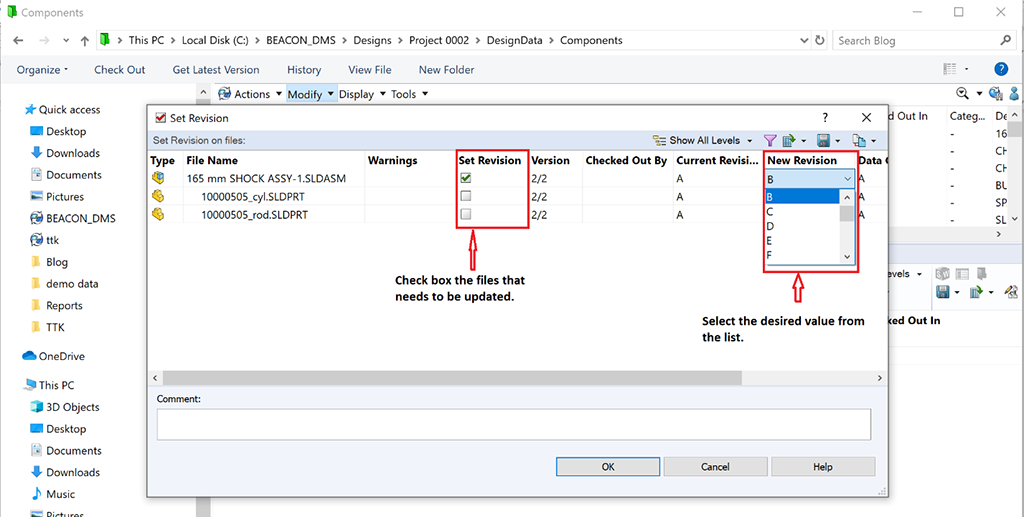
Task: Open the dropdown arrow beside the save icon
Action: tap(838, 141)
